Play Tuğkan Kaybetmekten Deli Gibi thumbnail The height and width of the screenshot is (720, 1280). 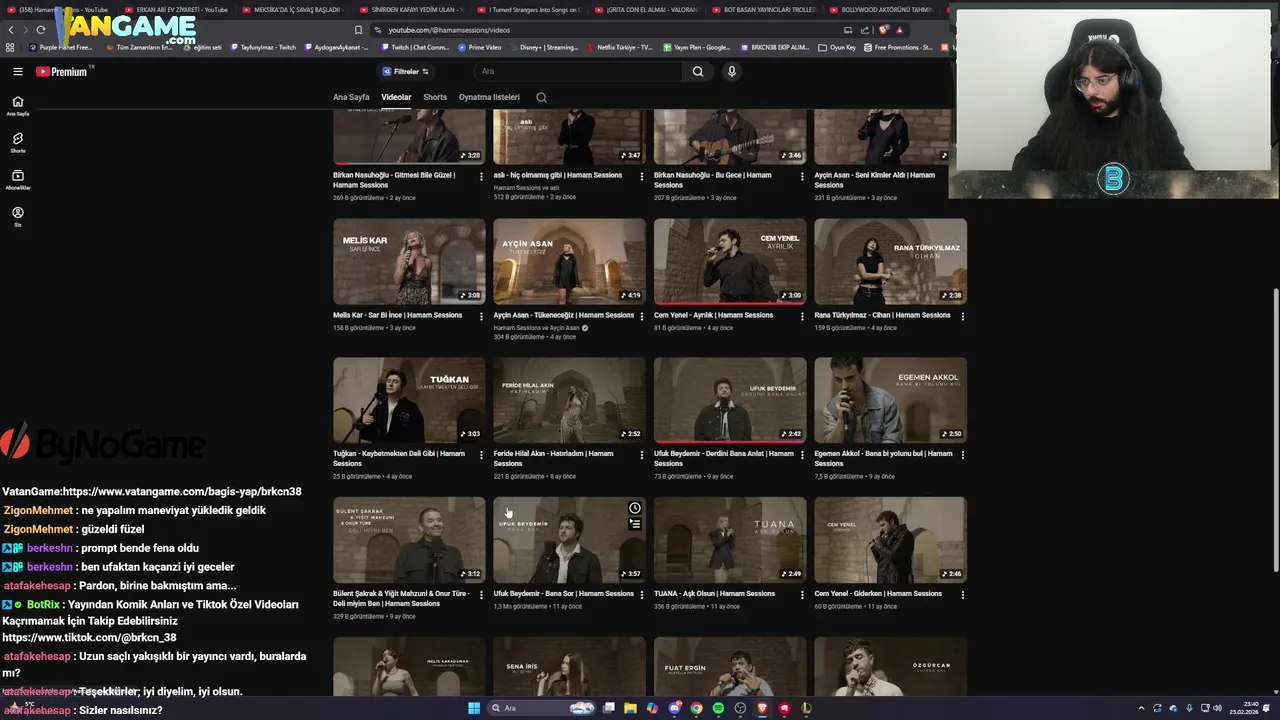click(409, 400)
